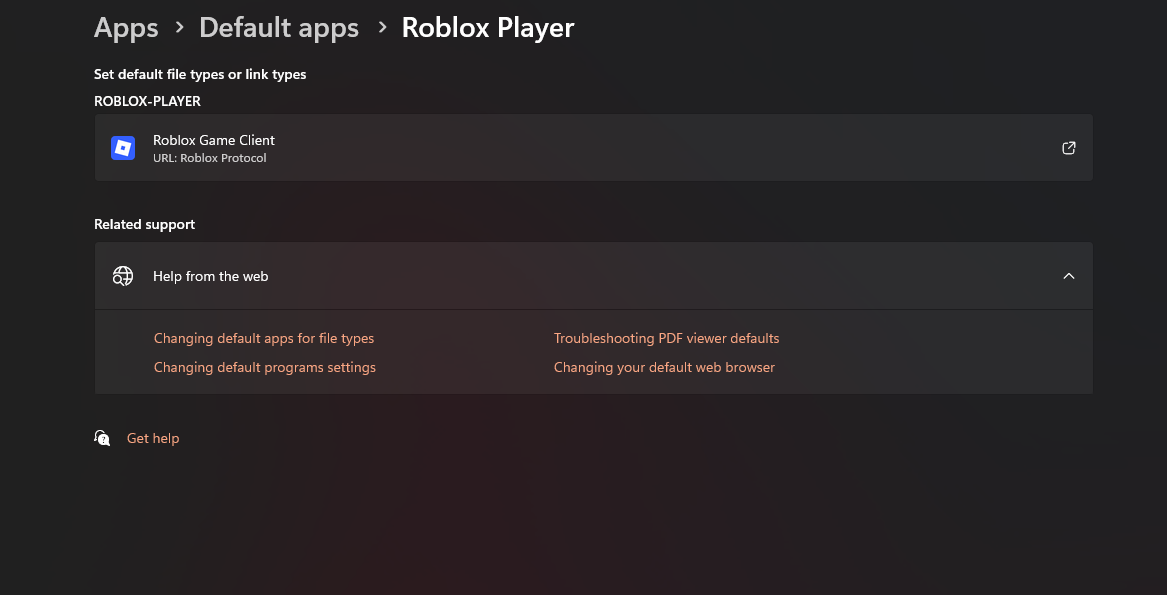Click the Get help chat bubble icon

click(102, 438)
